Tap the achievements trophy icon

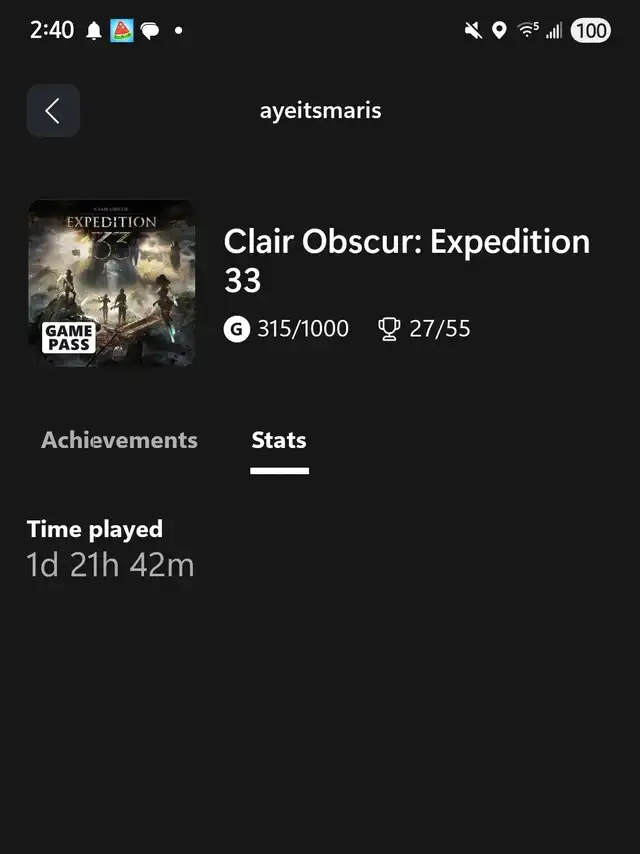pos(389,329)
